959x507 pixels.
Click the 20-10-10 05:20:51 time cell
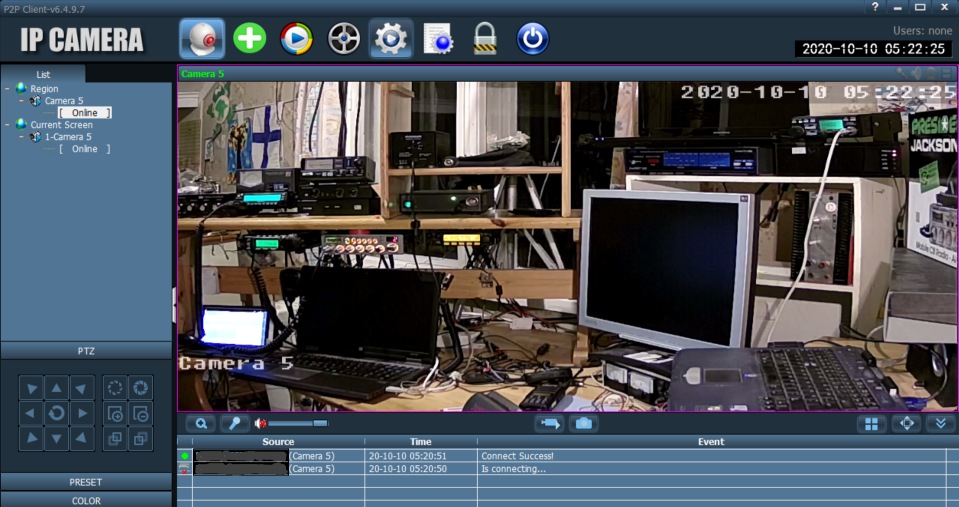tap(421, 456)
